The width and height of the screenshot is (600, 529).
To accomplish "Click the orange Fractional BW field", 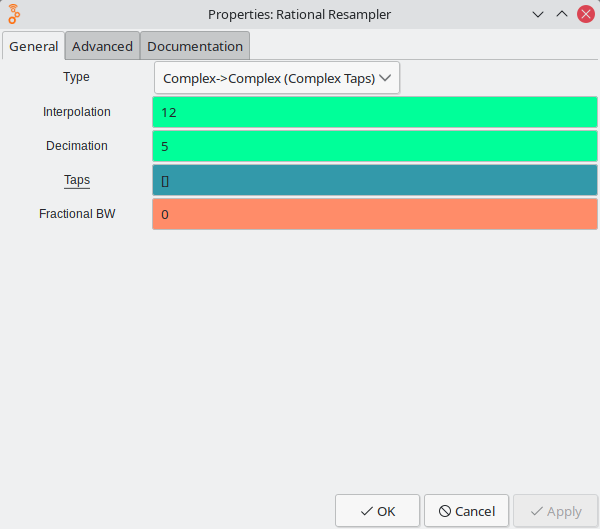I will pos(374,214).
